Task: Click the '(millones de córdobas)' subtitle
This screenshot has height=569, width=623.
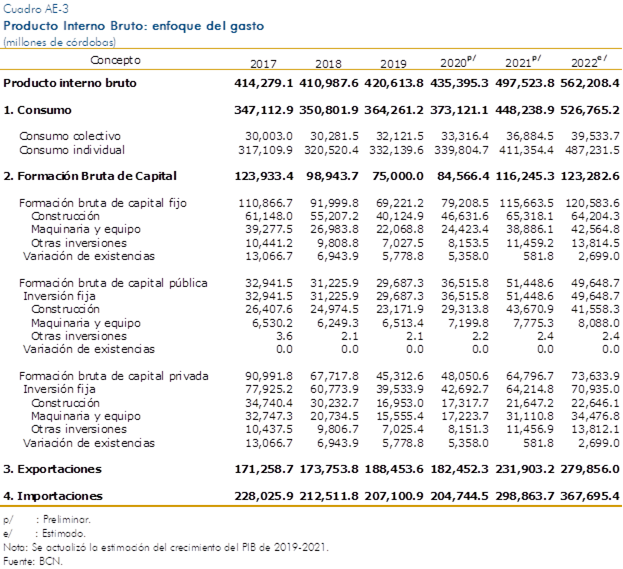Action: pos(60,42)
